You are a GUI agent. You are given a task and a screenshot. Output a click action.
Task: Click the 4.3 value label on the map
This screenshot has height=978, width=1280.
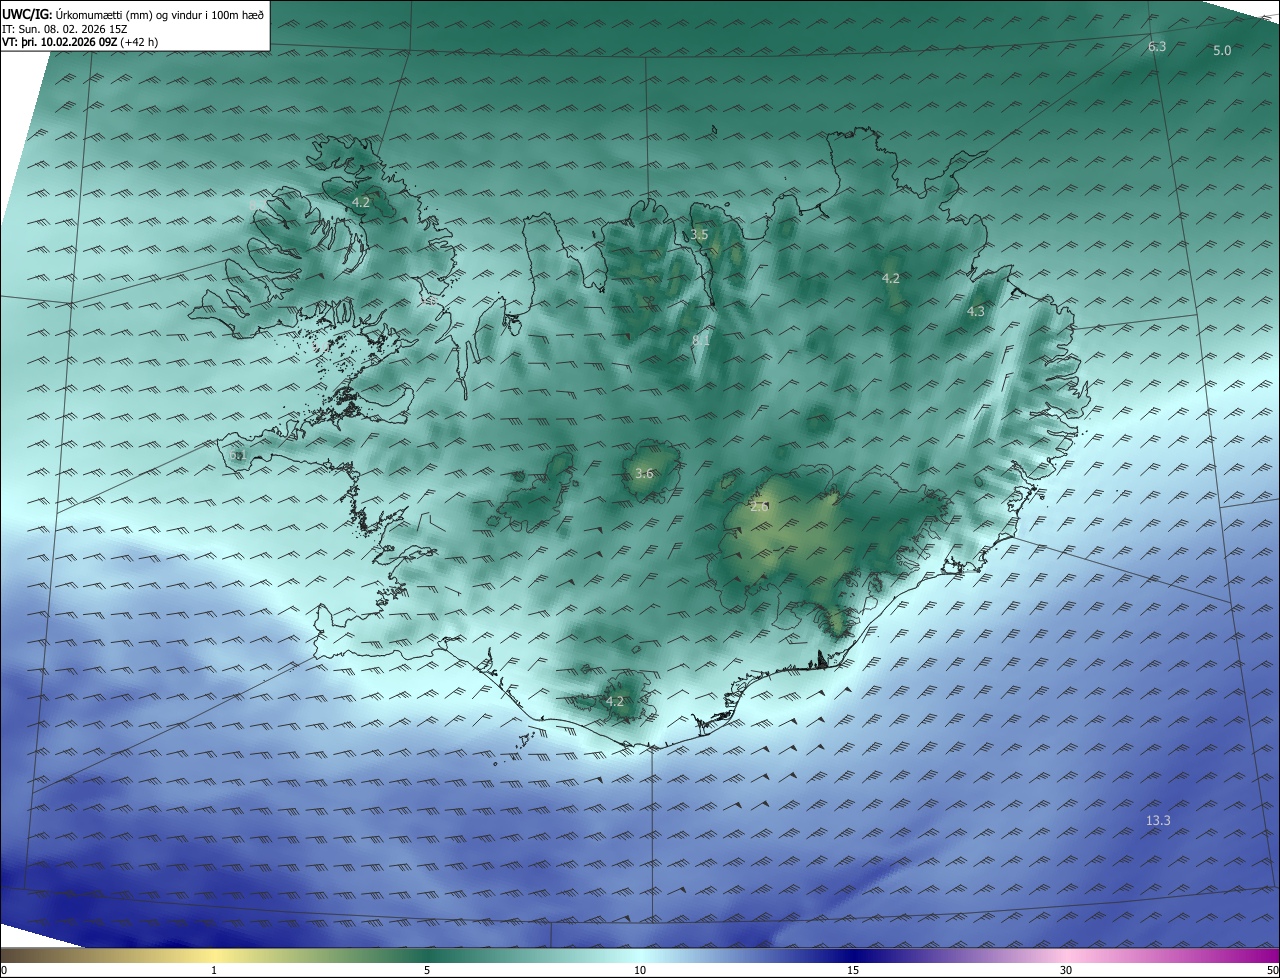(x=976, y=312)
